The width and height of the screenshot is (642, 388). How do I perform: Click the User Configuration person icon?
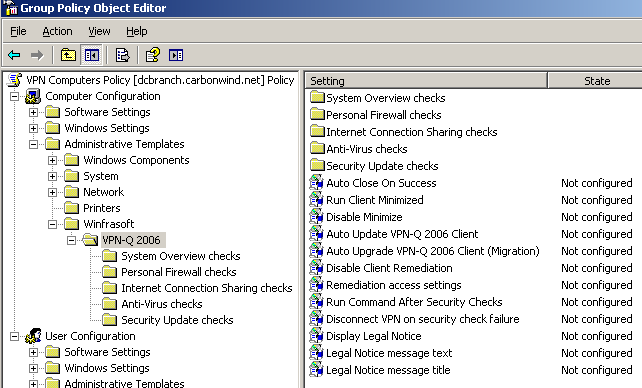tap(33, 336)
